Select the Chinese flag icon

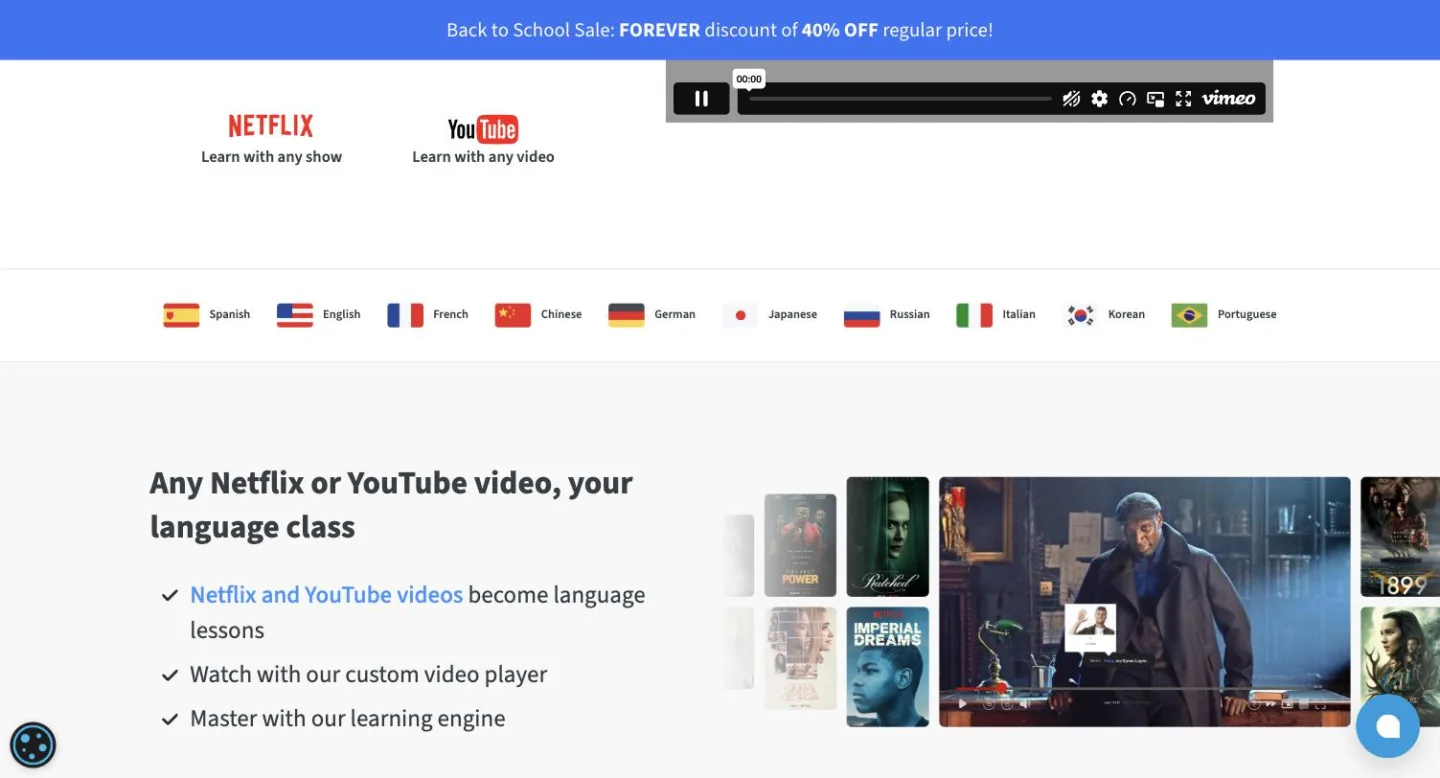click(x=513, y=315)
